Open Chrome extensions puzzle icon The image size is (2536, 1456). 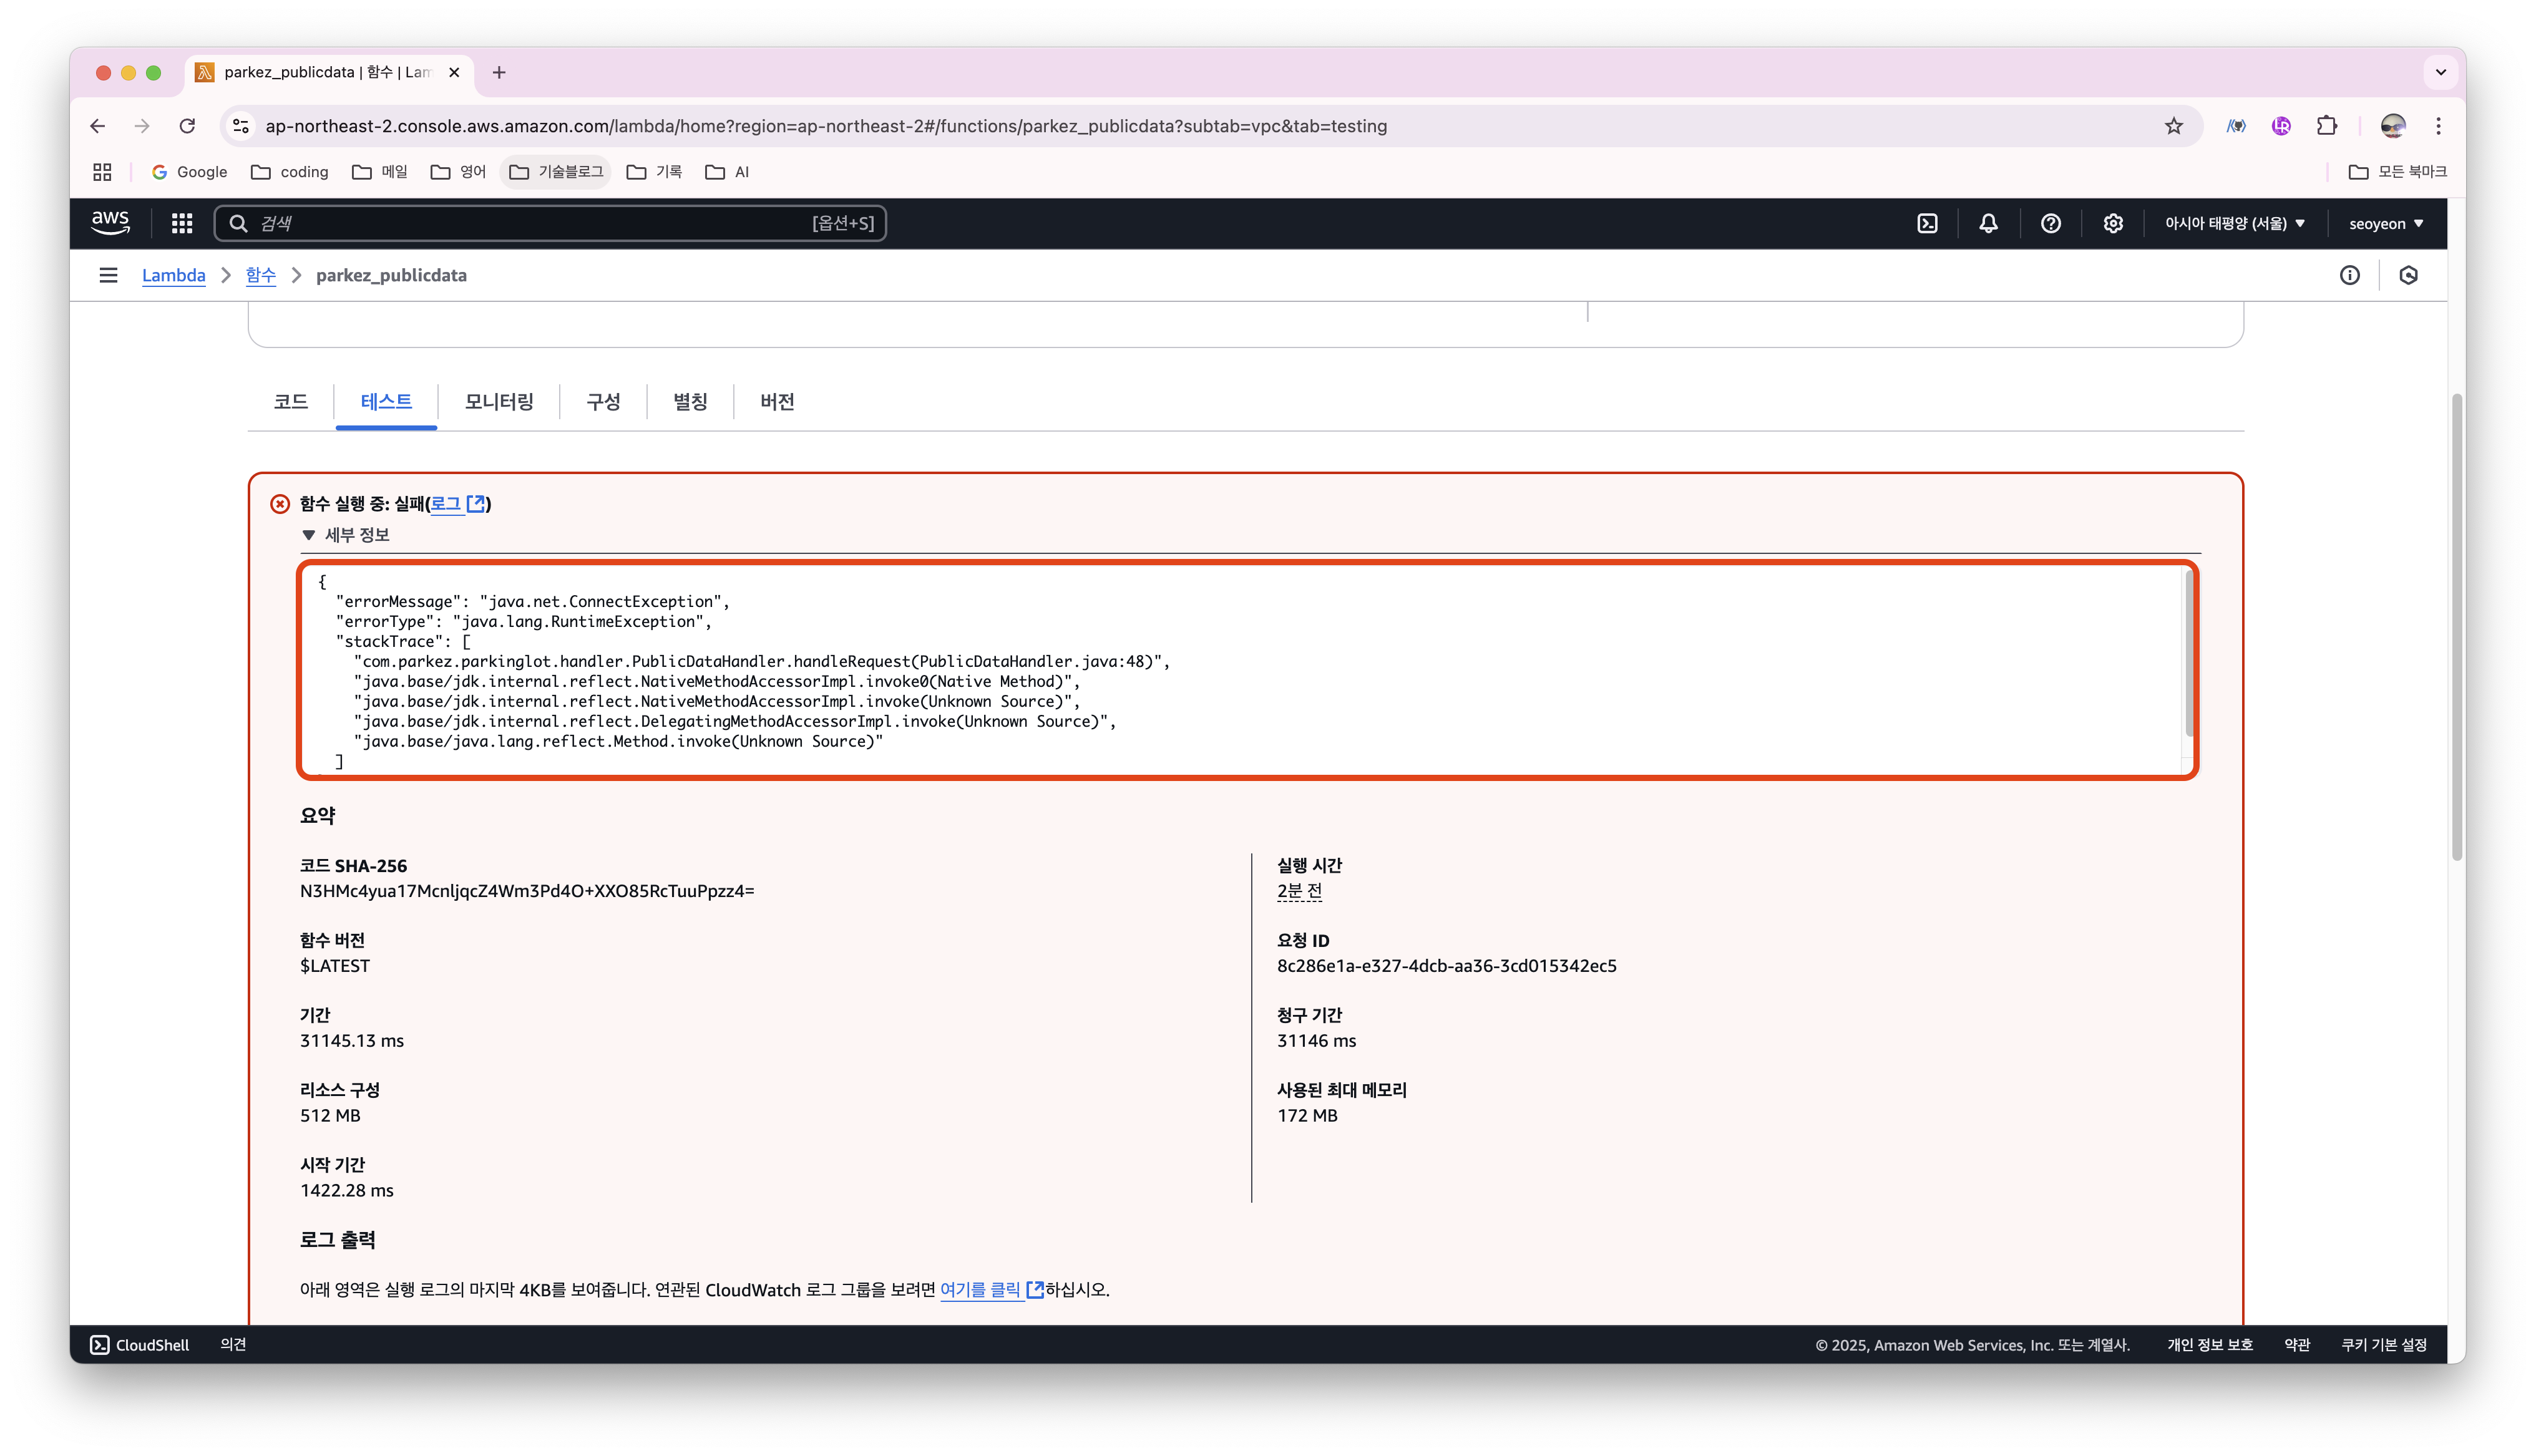pos(2326,126)
